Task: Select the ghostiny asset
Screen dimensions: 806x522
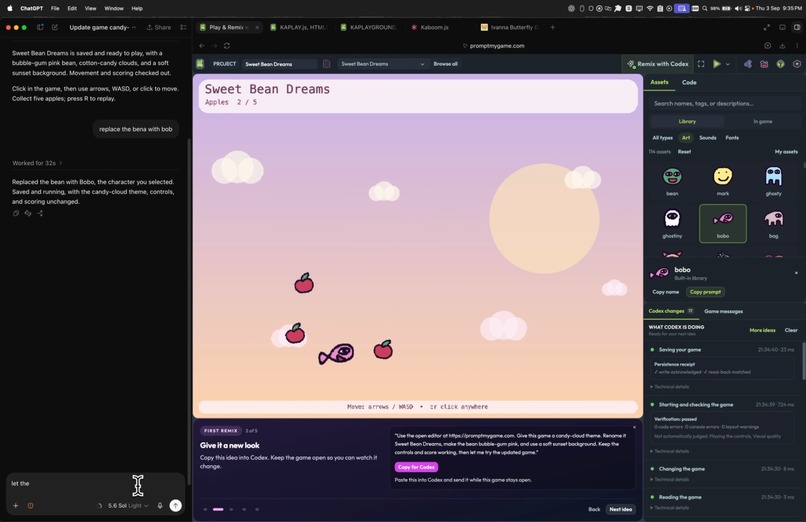Action: [x=672, y=223]
